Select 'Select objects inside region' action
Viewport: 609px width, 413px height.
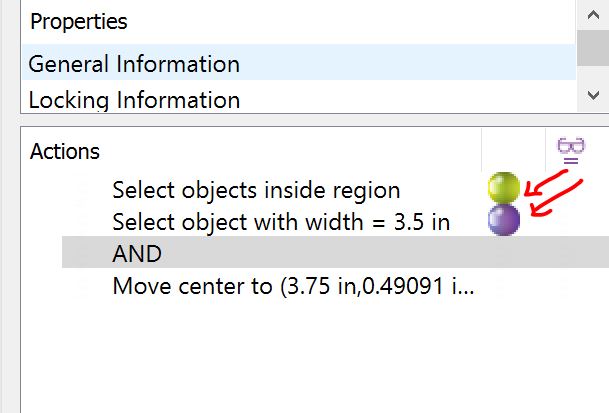click(256, 190)
